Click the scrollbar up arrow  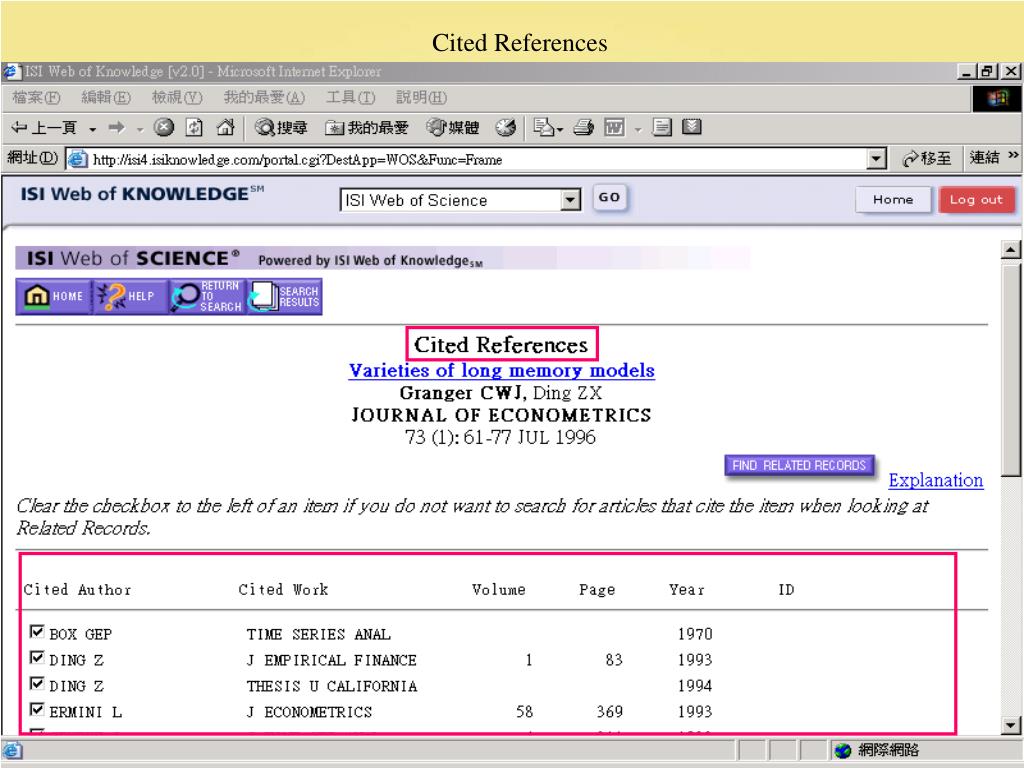tap(1010, 249)
